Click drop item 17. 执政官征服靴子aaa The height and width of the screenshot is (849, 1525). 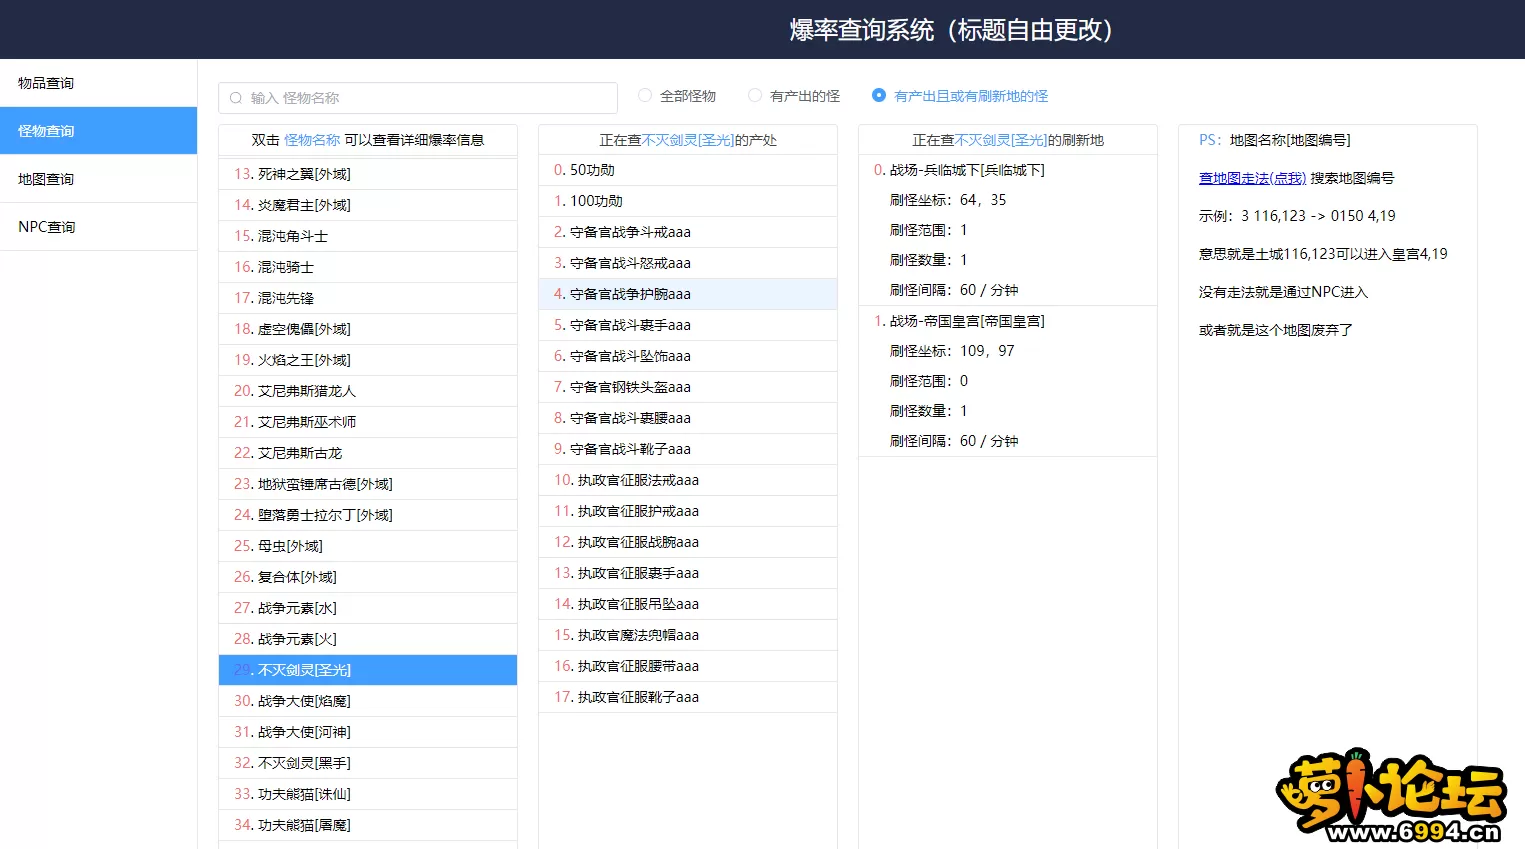(688, 697)
